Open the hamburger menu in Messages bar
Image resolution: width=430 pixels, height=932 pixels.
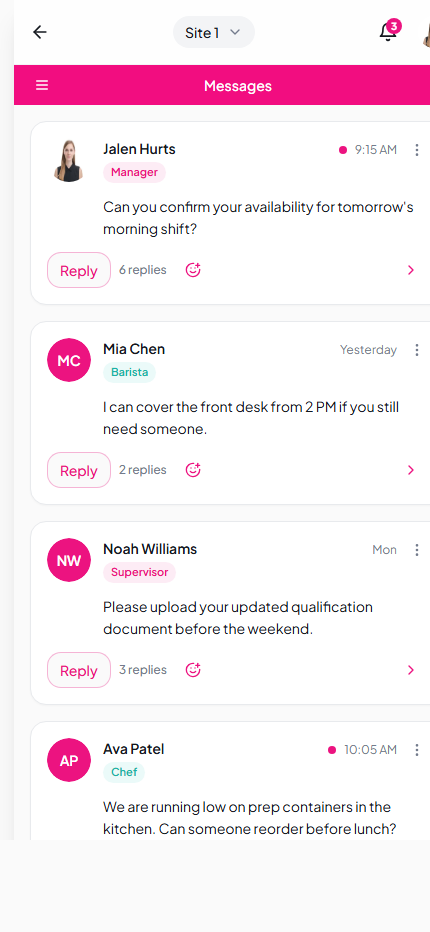[x=42, y=86]
